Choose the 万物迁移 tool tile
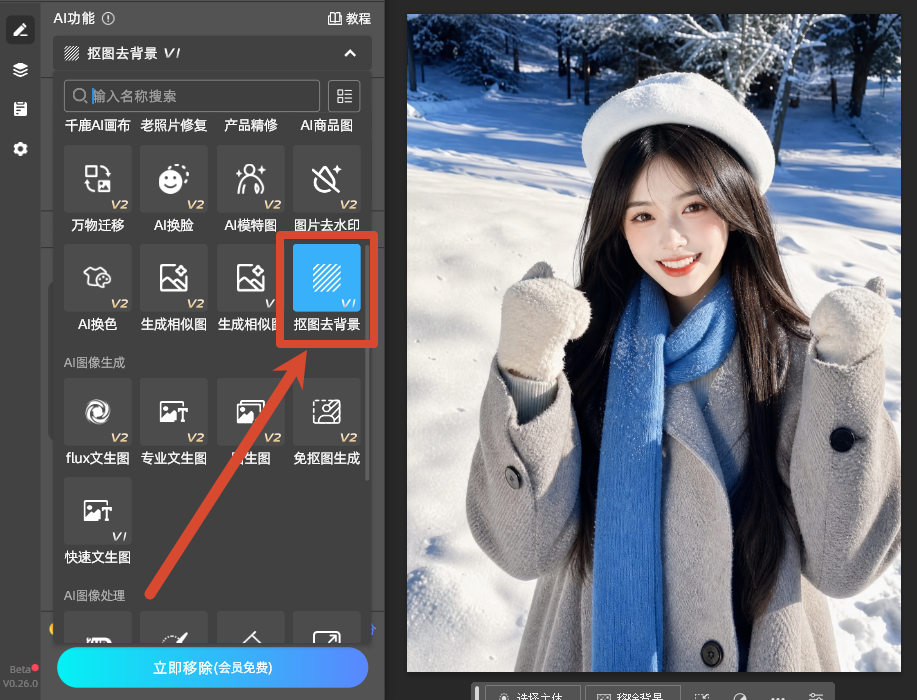 (98, 179)
